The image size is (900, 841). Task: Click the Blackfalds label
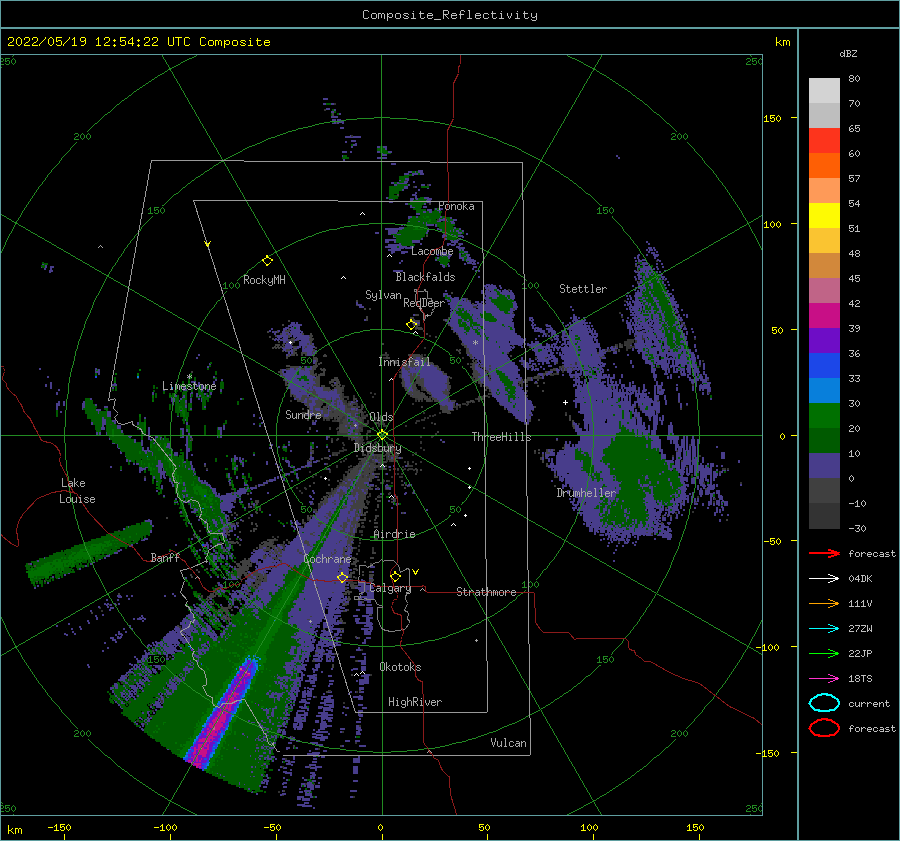tap(425, 277)
